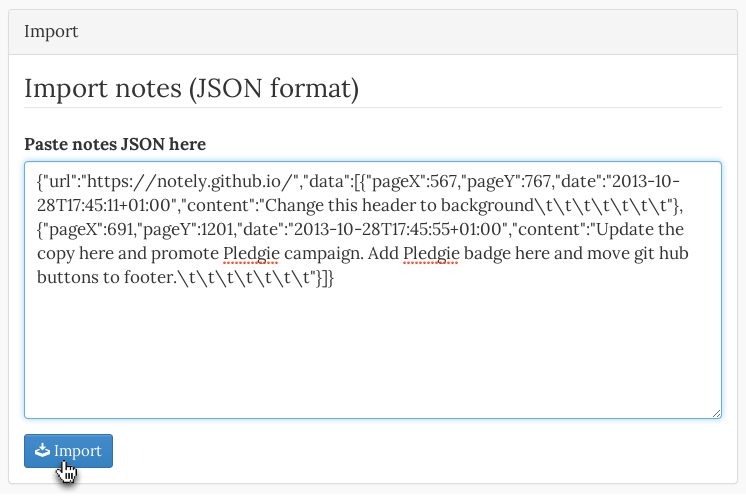Click the "Import notes (JSON format)" heading
This screenshot has height=497, width=746.
(192, 88)
